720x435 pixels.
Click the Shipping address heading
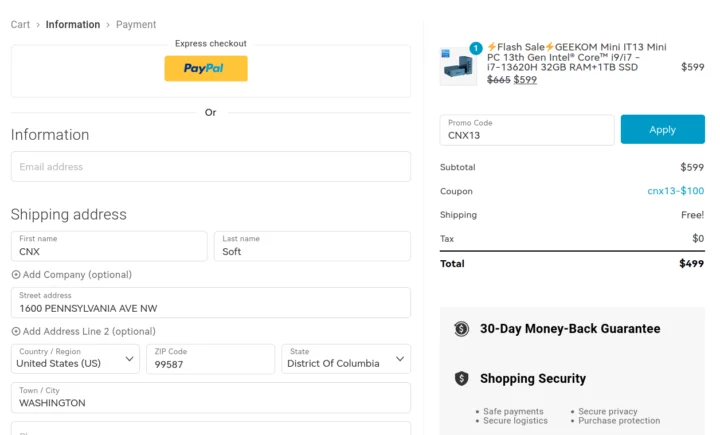click(68, 215)
